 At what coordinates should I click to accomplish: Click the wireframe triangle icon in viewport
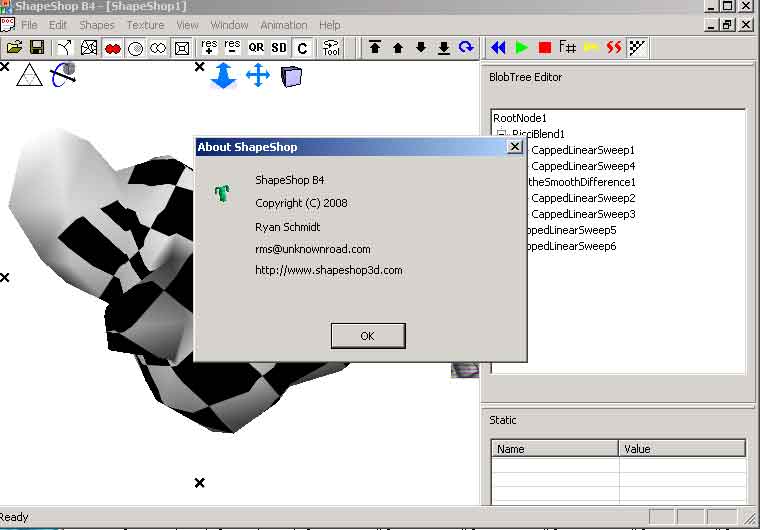point(29,75)
